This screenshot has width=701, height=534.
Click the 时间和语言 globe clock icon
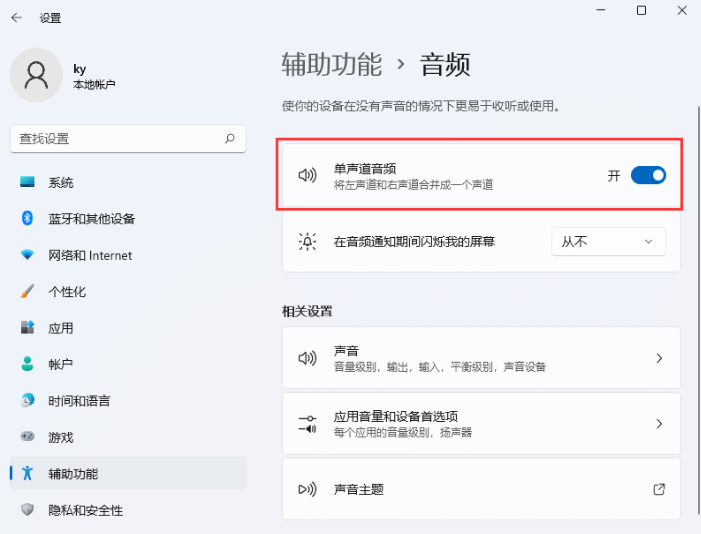click(x=28, y=401)
